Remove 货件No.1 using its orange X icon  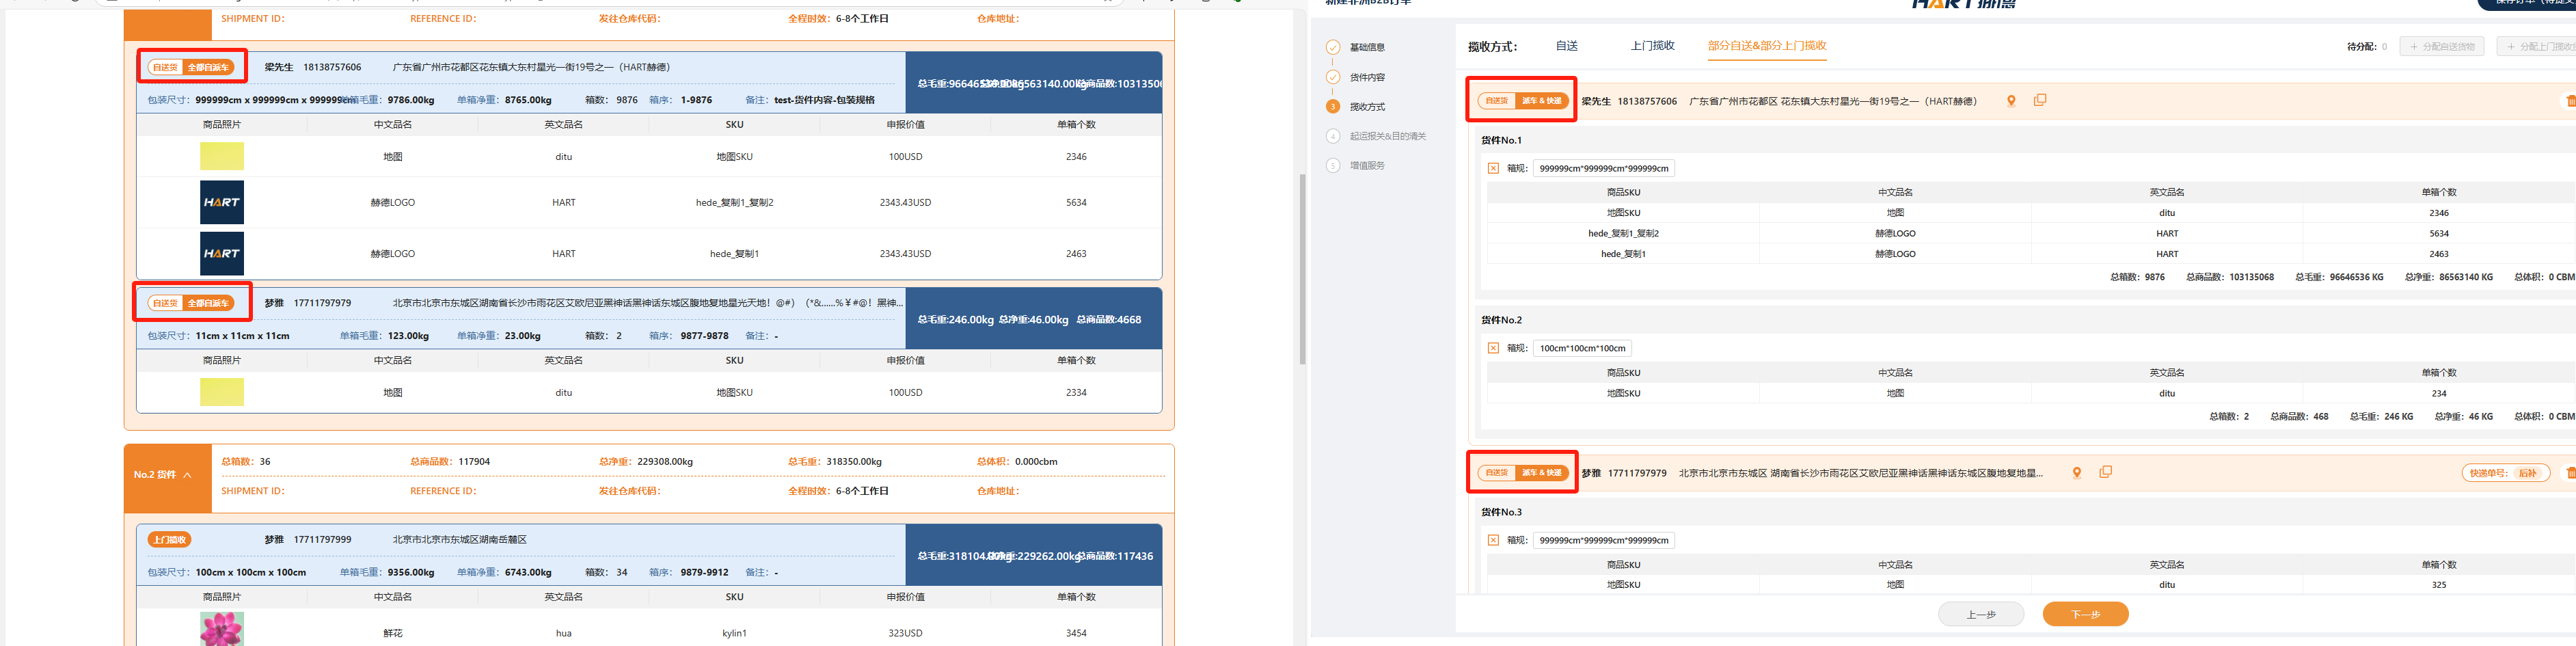tap(1493, 169)
